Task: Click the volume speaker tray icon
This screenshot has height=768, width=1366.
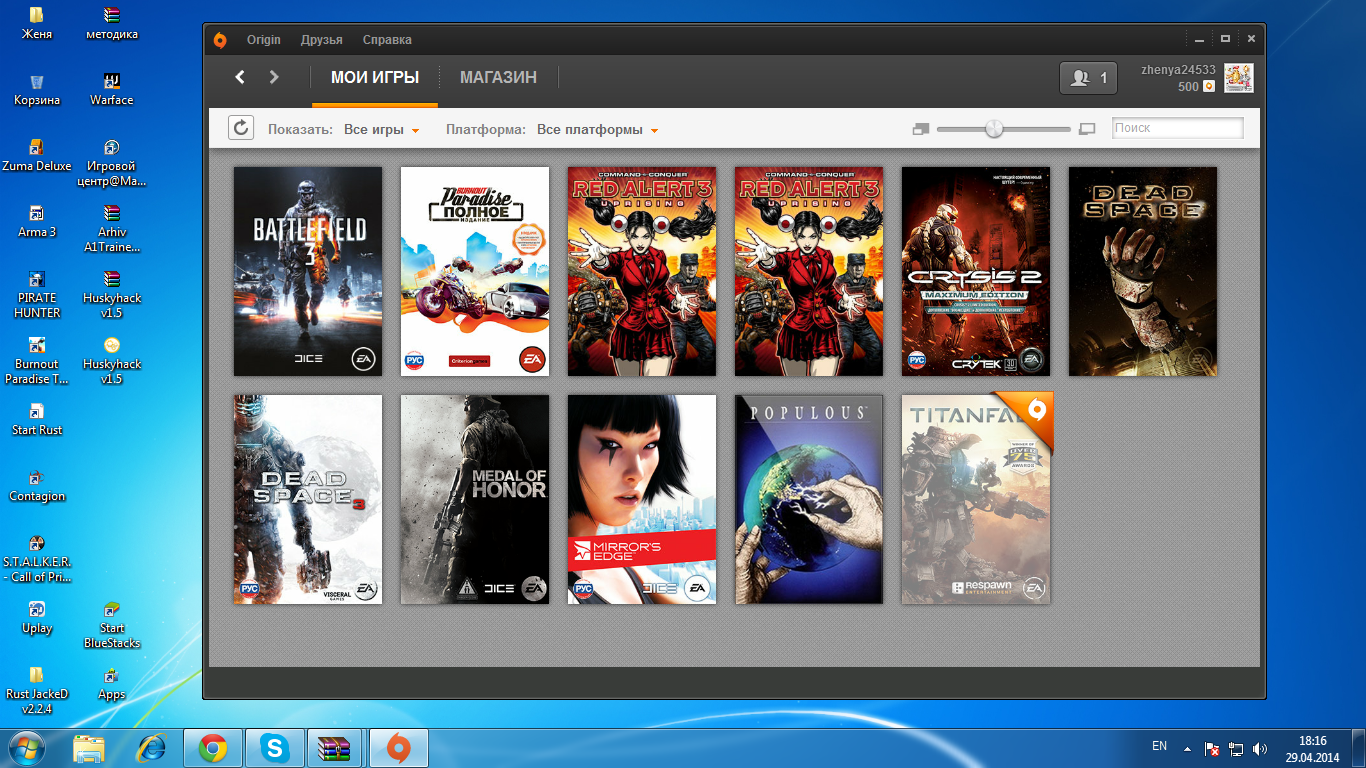Action: (x=1260, y=749)
